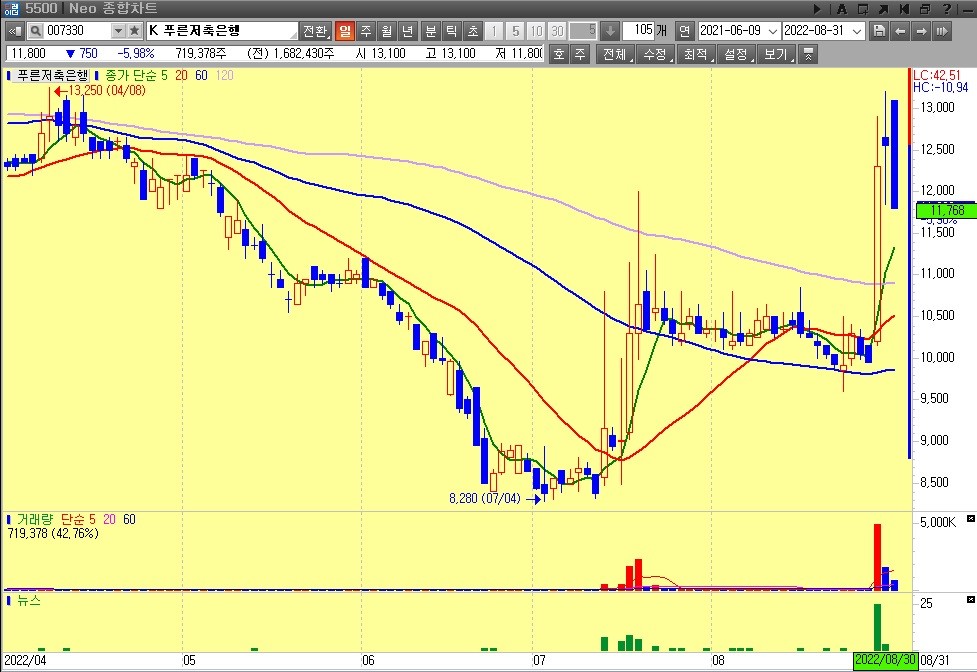Click the blue marker before the 종가 단순 label
The image size is (977, 672).
[97, 75]
